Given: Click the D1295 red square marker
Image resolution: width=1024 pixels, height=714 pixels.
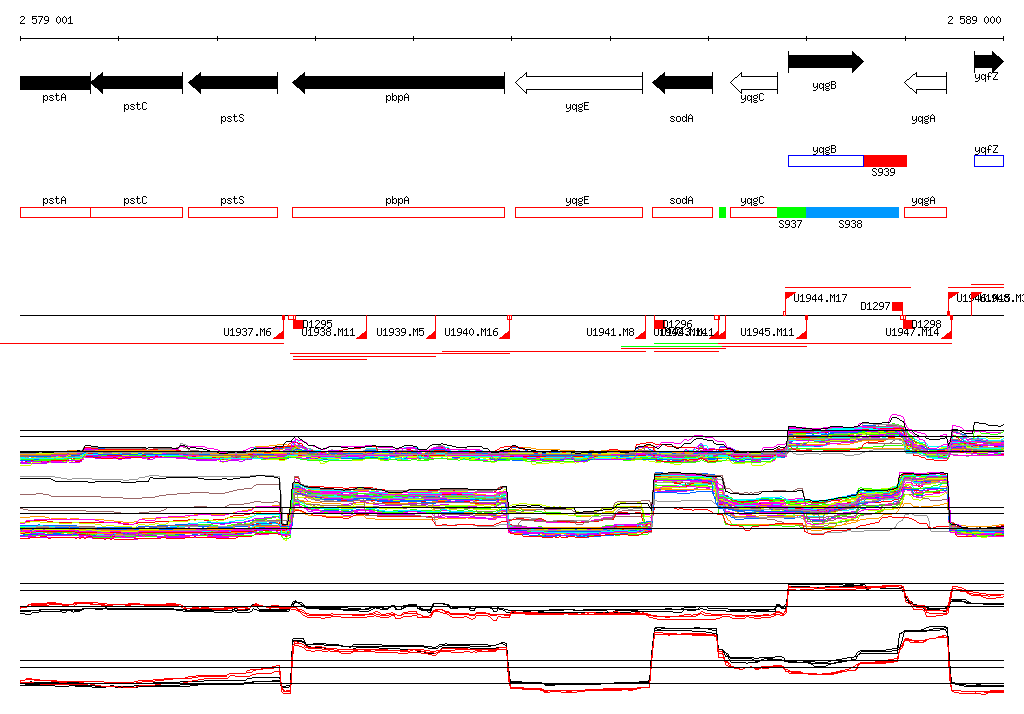Looking at the screenshot, I should (298, 324).
